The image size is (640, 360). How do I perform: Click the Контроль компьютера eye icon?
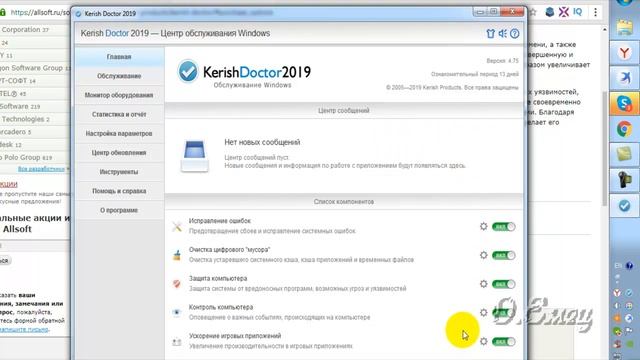click(x=177, y=313)
